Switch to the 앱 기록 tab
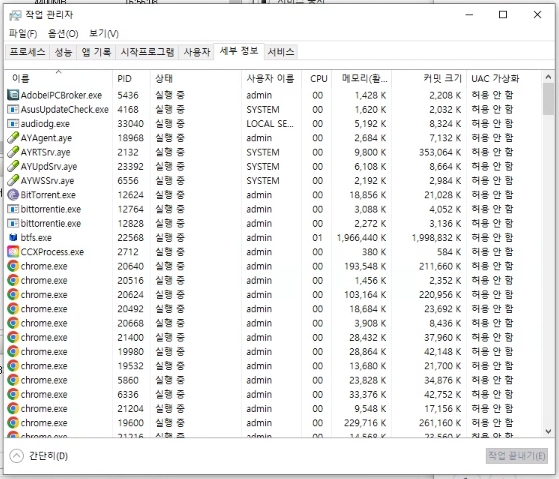Screen dimensions: 559x479 pyautogui.click(x=96, y=52)
